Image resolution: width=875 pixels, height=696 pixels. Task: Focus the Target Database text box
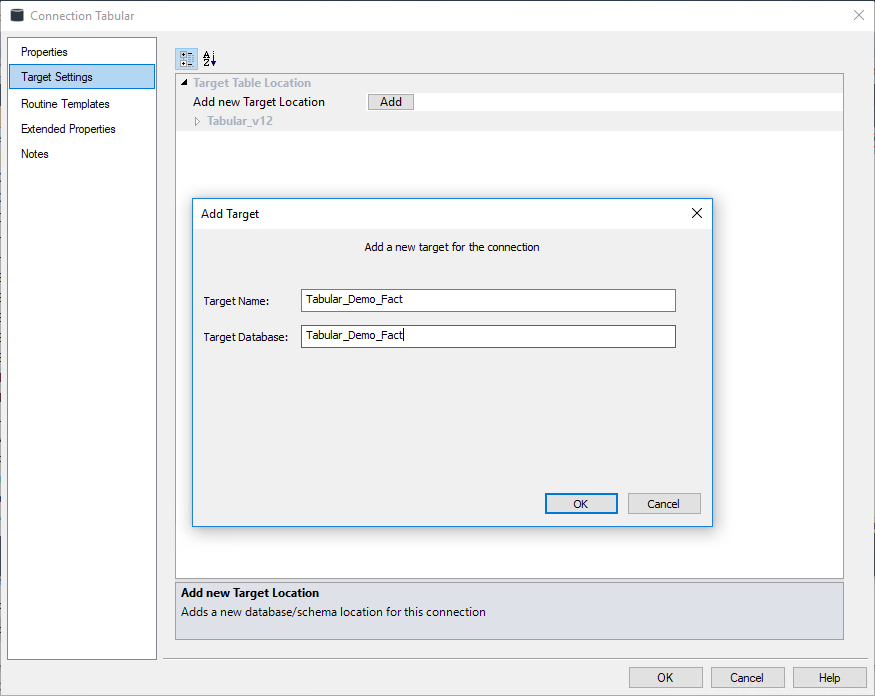pyautogui.click(x=488, y=336)
